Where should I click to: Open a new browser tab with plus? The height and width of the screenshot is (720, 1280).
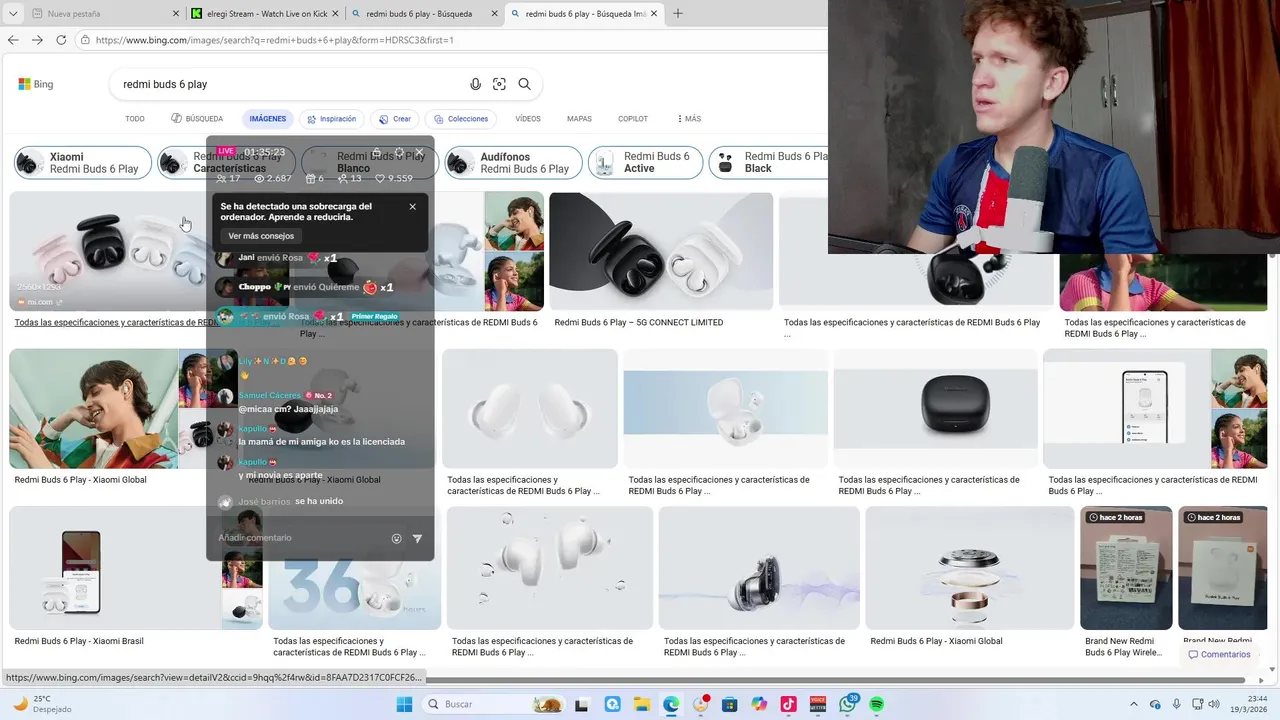tap(678, 14)
